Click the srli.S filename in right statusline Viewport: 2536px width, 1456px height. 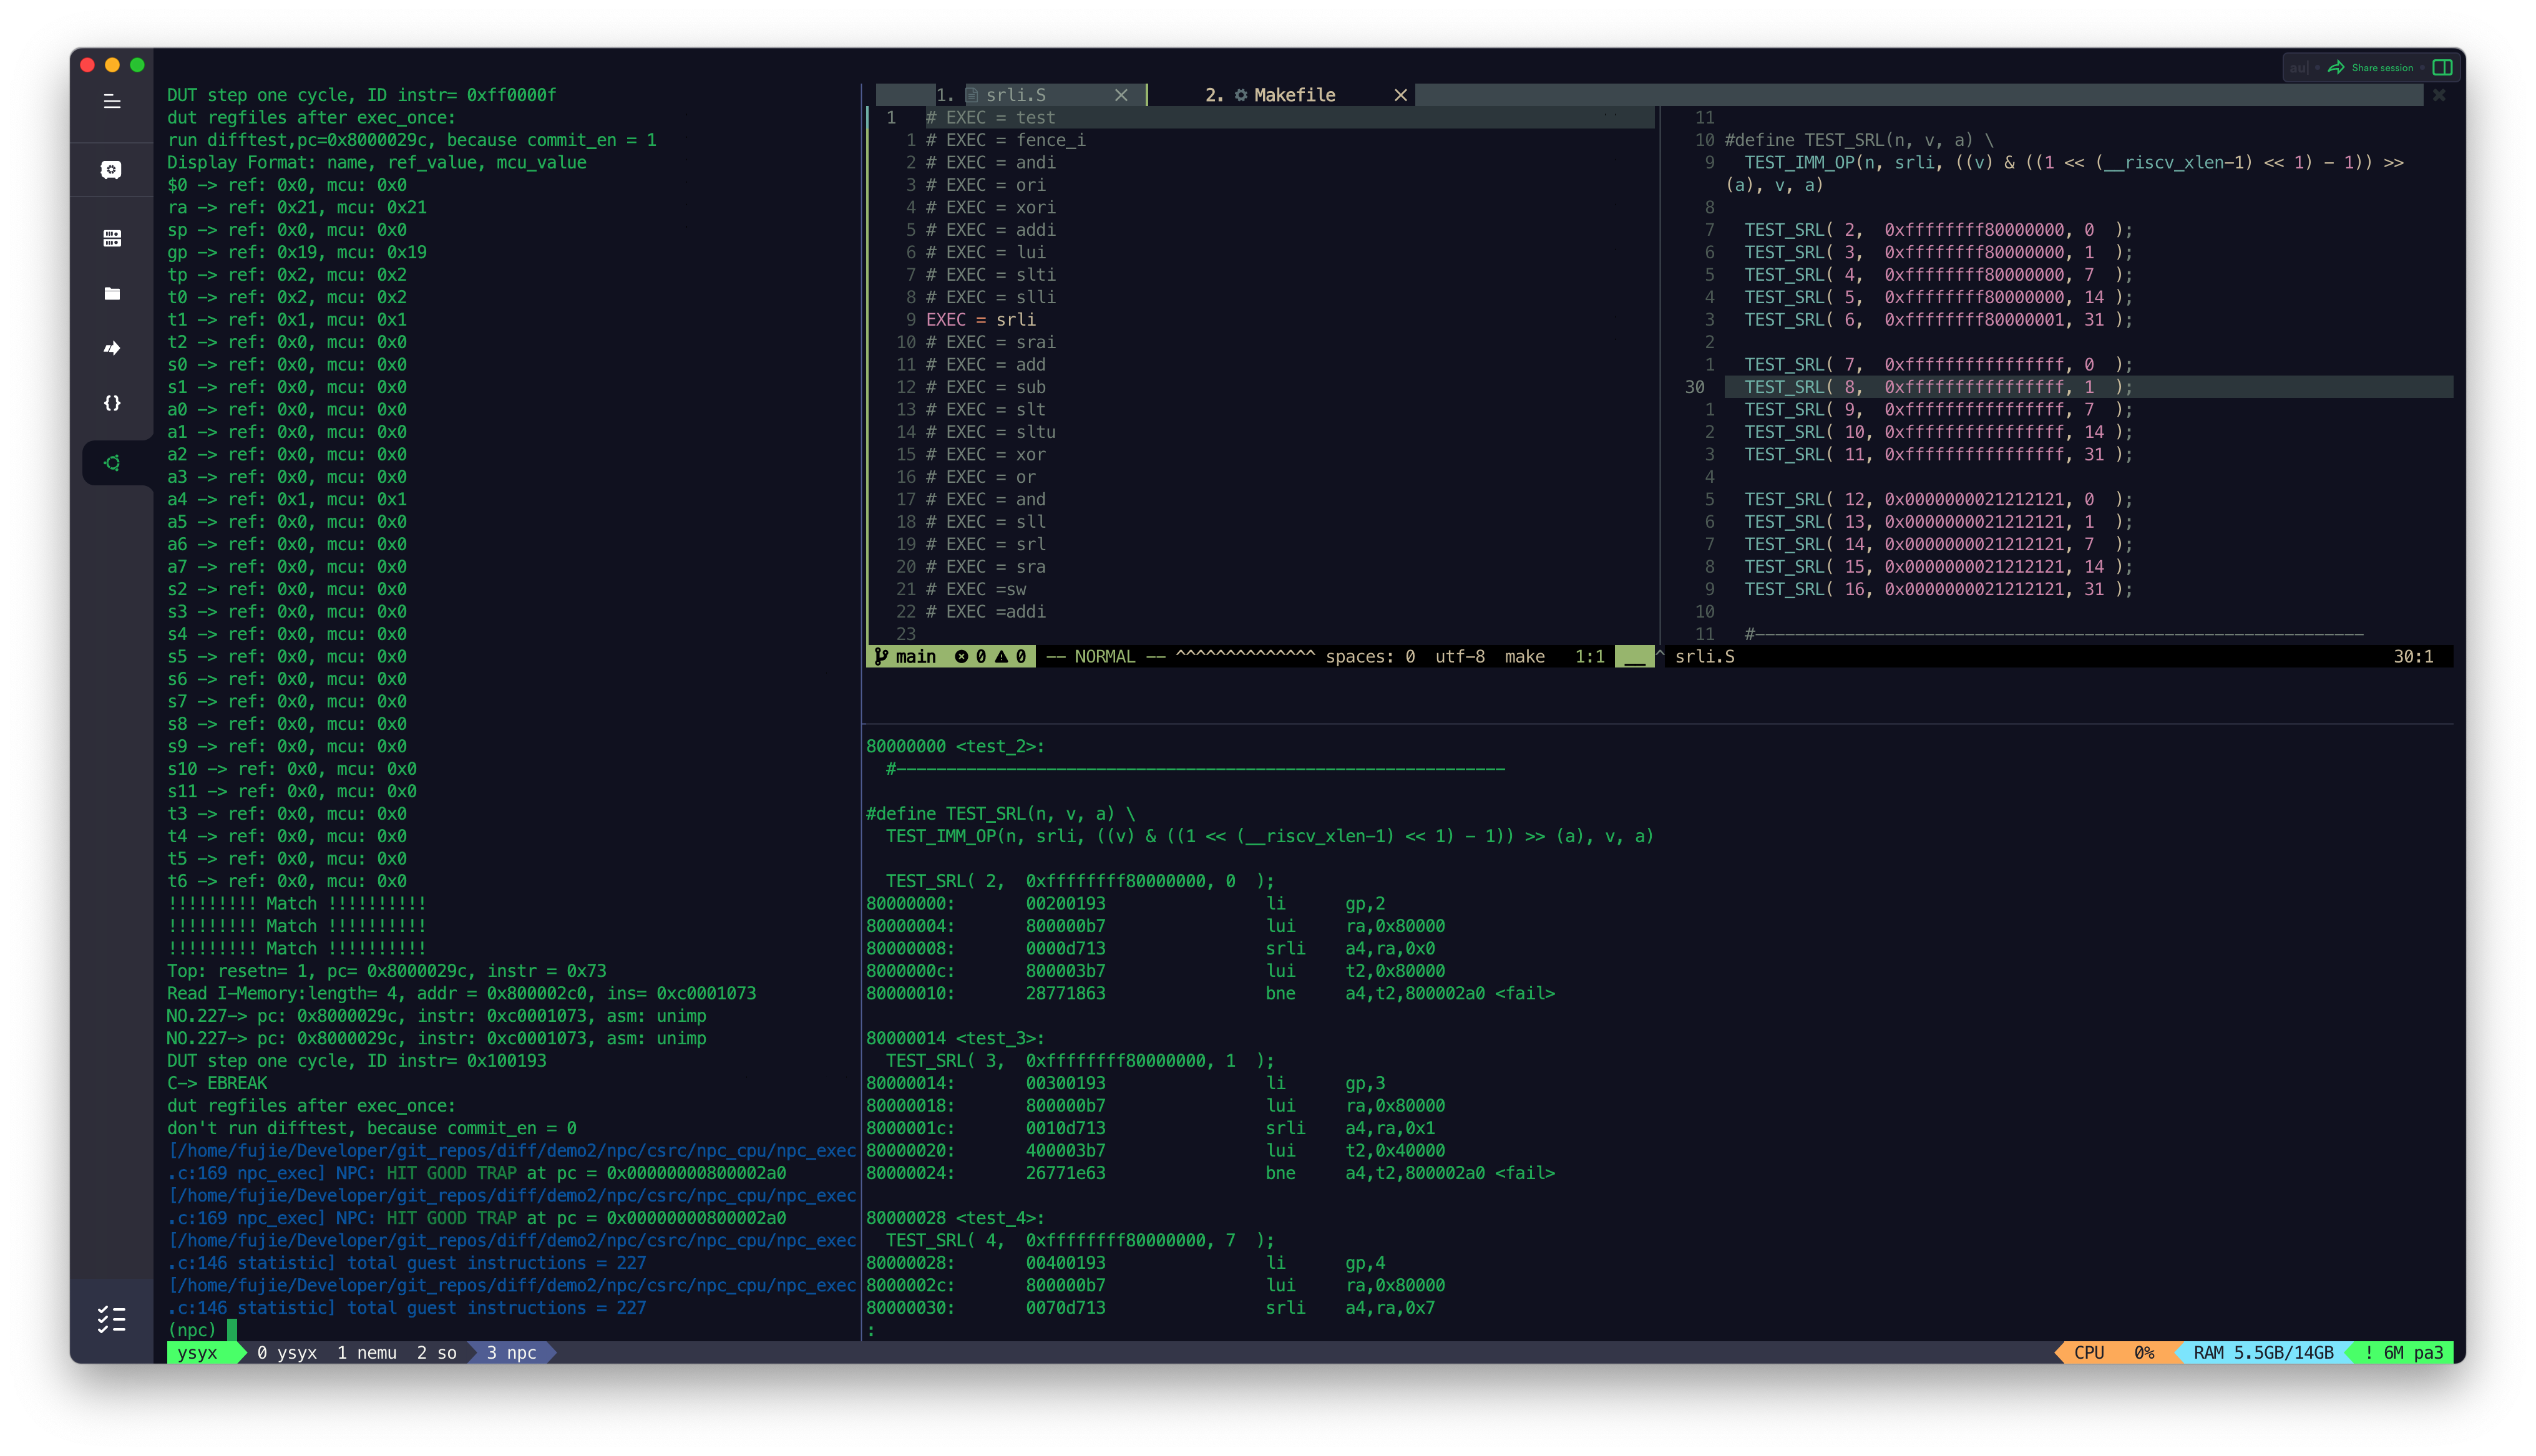tap(1705, 656)
